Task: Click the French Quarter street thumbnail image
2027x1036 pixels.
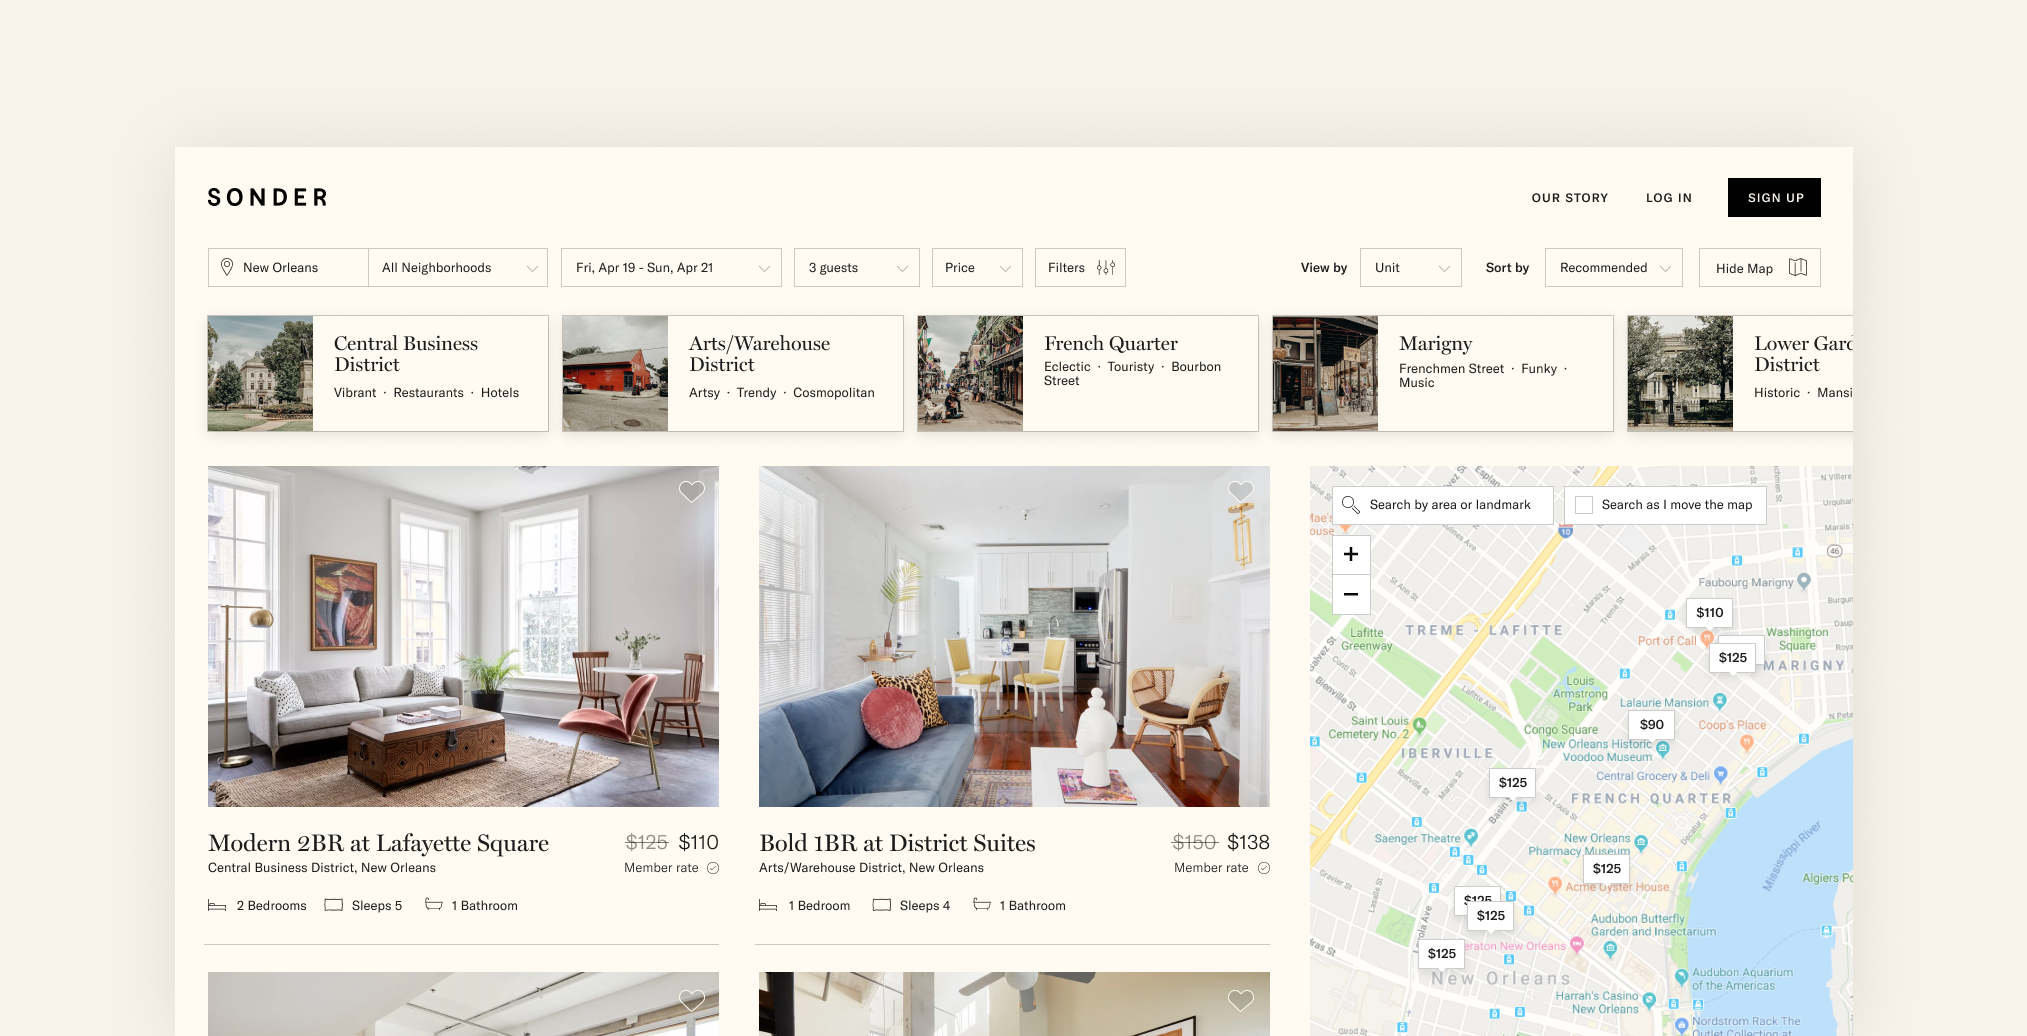Action: (970, 374)
